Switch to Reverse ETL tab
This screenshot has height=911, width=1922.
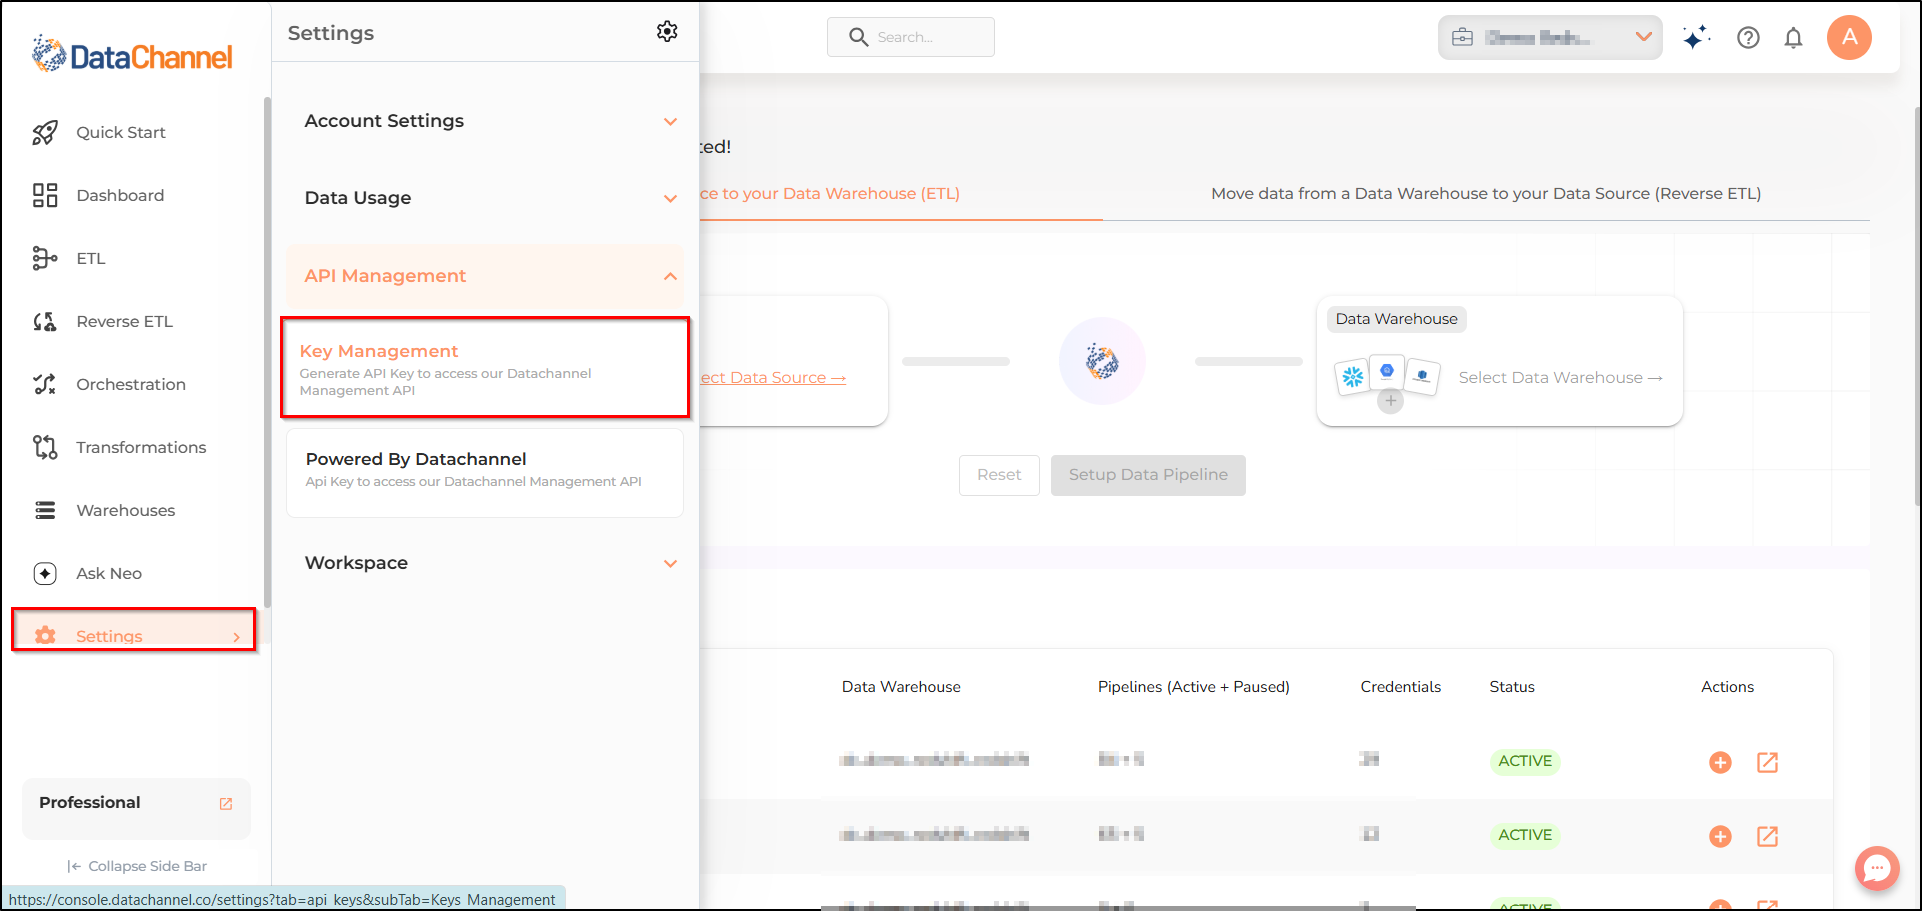[x=1486, y=194]
